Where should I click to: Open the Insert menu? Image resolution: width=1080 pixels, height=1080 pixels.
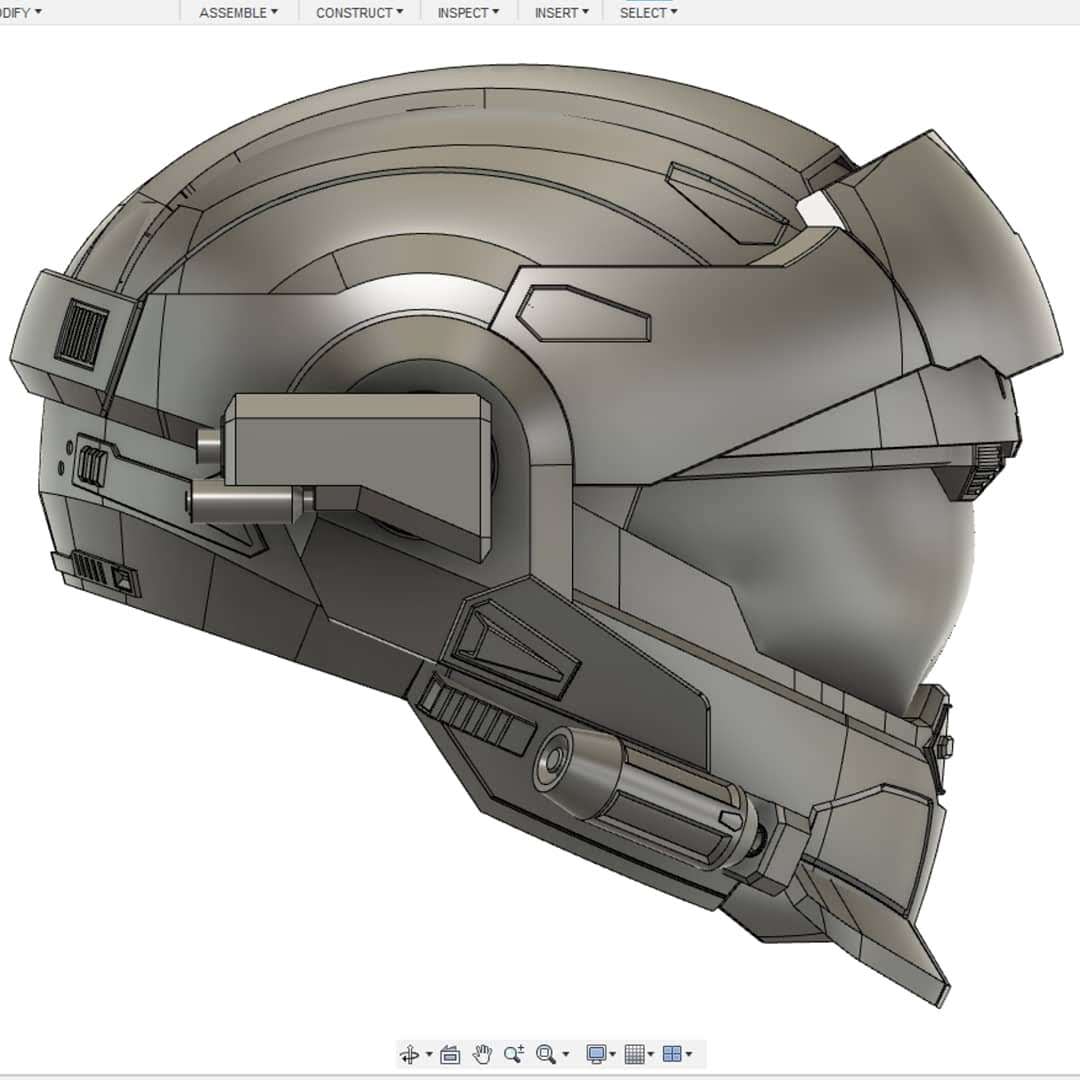point(561,12)
